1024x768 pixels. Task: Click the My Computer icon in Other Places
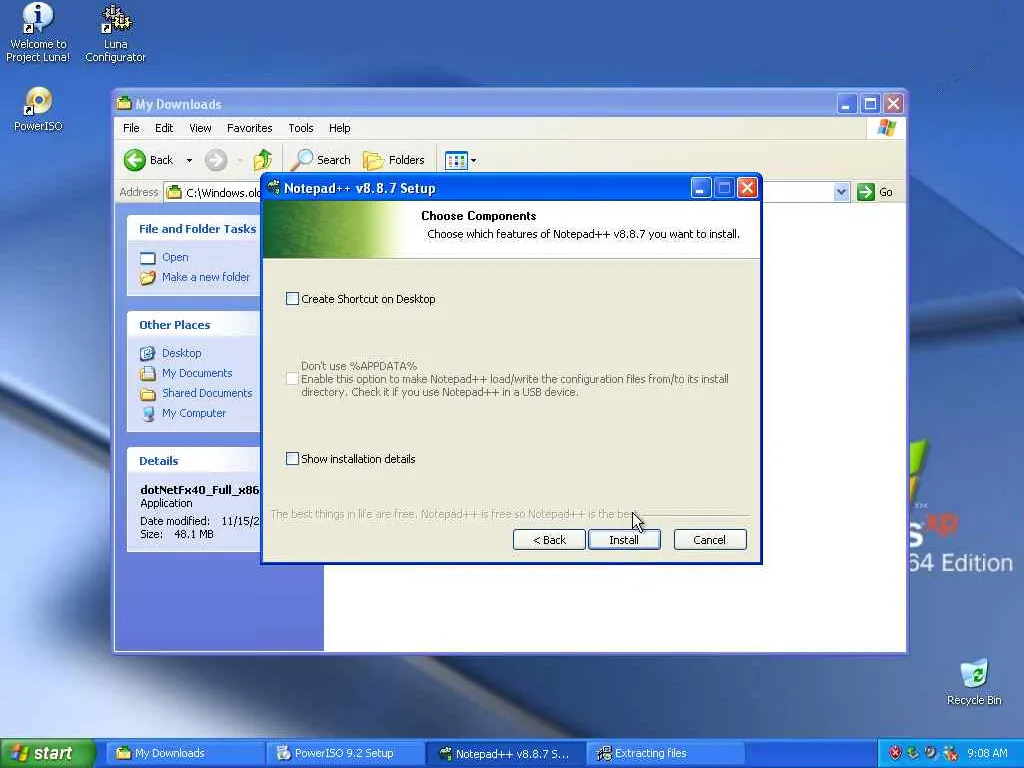click(148, 413)
